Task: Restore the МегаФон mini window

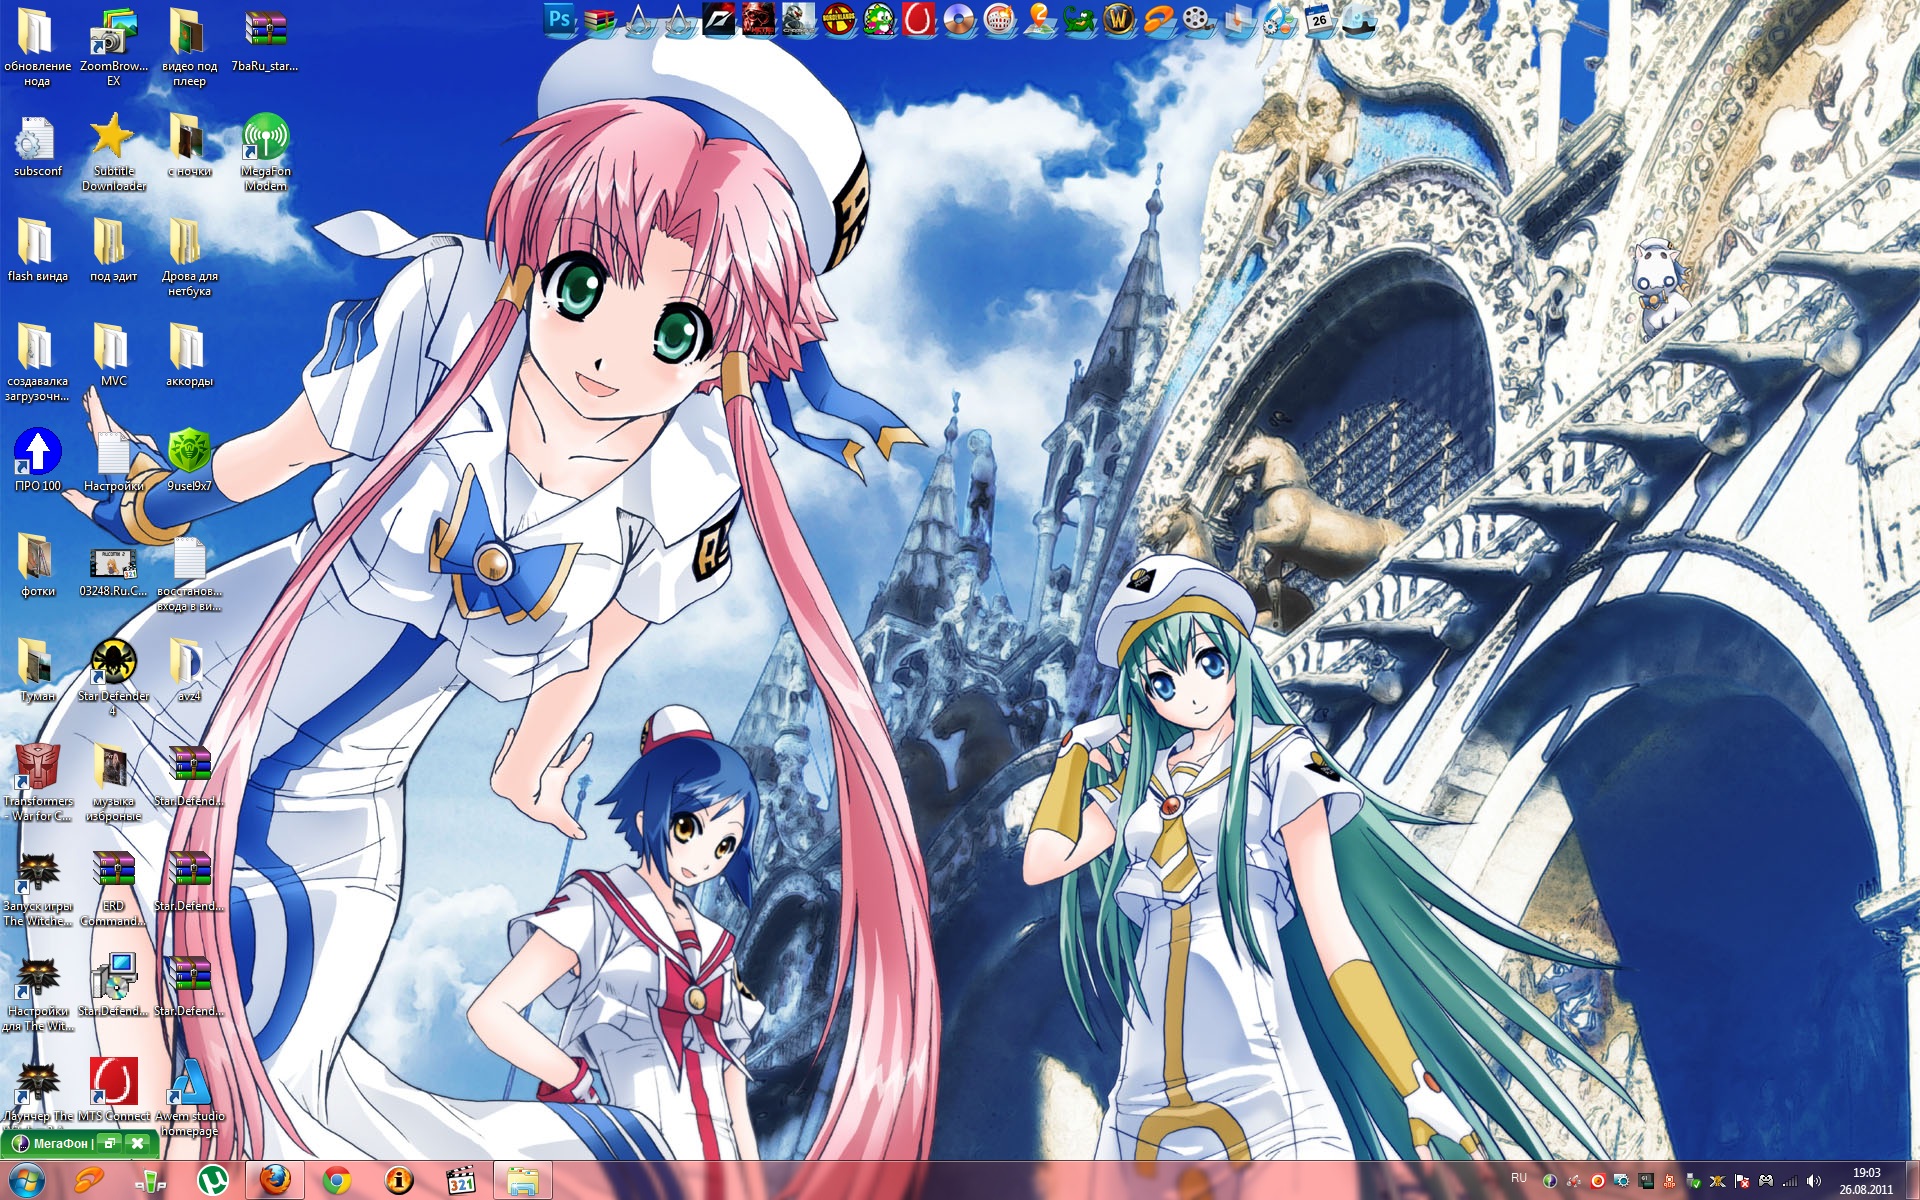Action: 110,1142
